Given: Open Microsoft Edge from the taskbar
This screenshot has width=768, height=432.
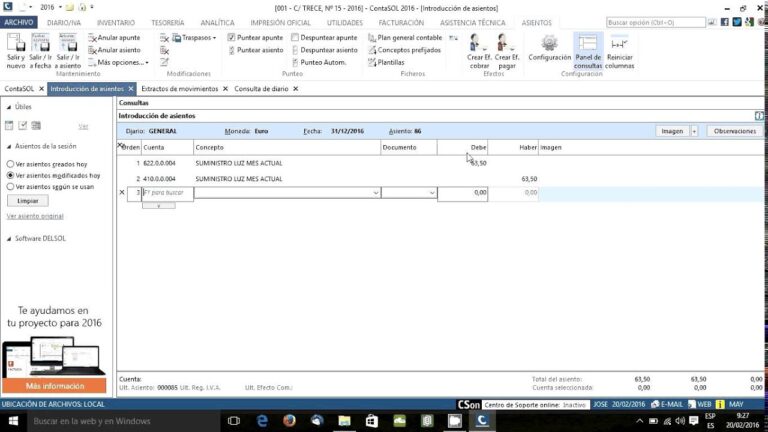Looking at the screenshot, I should click(x=262, y=421).
